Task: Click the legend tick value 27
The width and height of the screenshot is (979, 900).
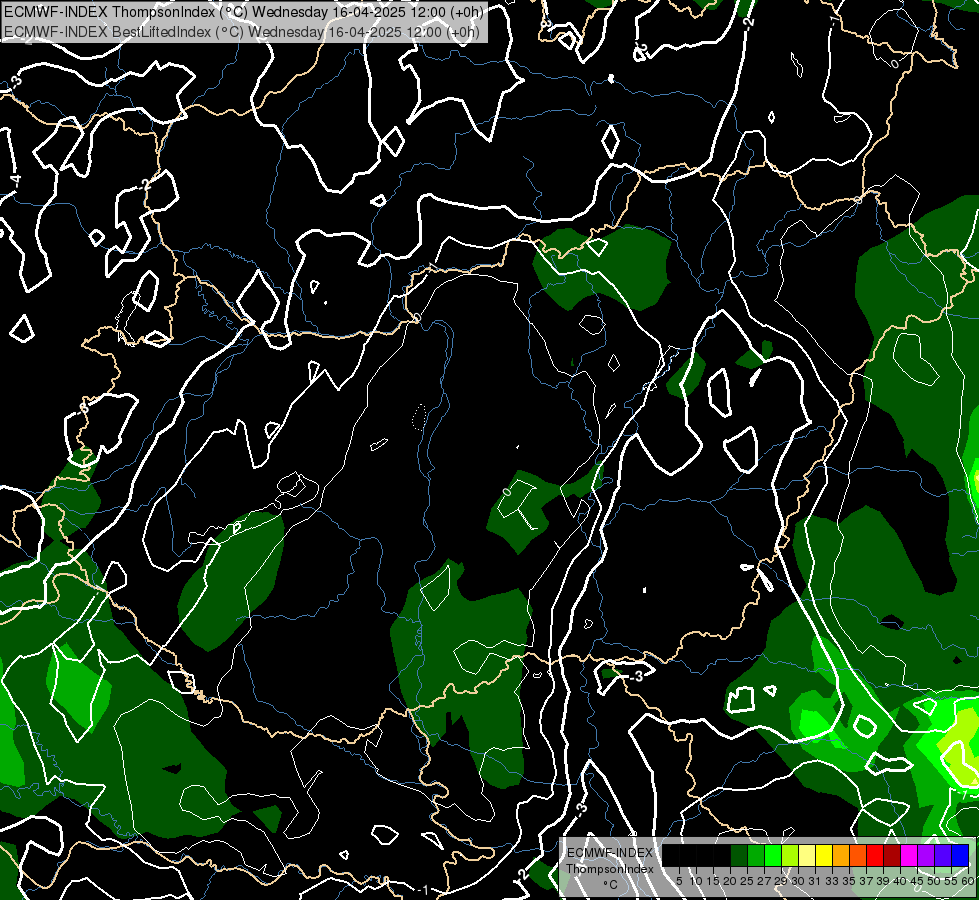Action: coord(764,881)
